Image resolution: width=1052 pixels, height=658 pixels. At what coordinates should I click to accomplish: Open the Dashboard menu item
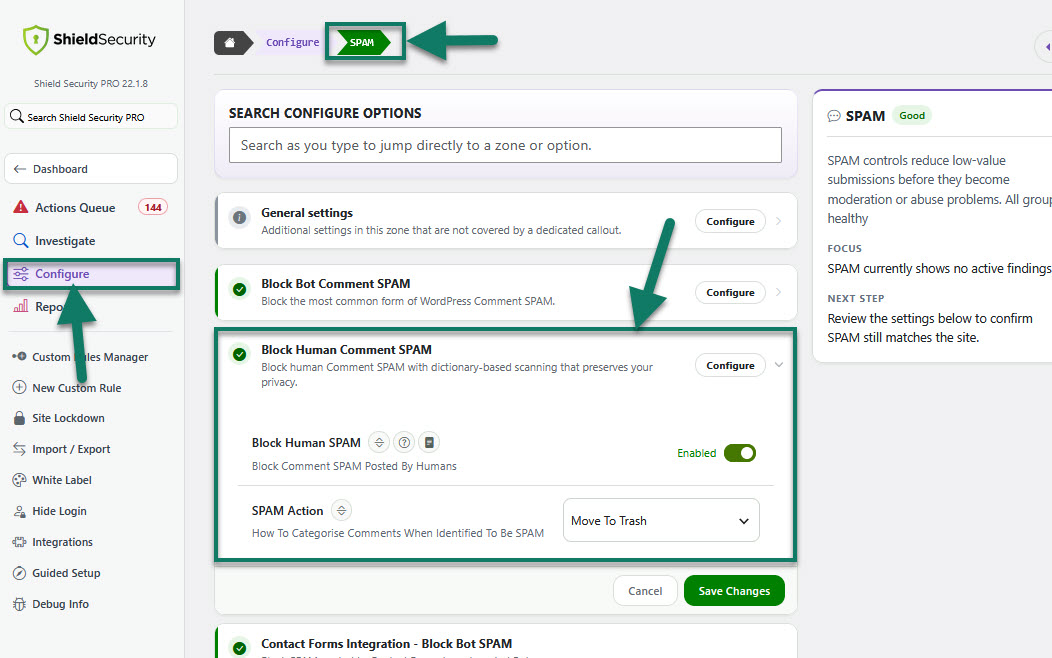tap(91, 169)
